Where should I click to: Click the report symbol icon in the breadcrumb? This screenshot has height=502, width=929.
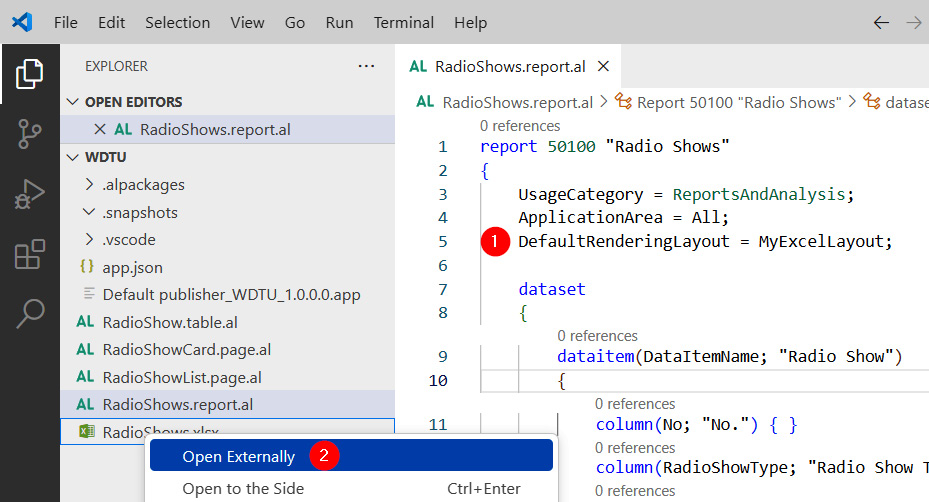click(623, 101)
